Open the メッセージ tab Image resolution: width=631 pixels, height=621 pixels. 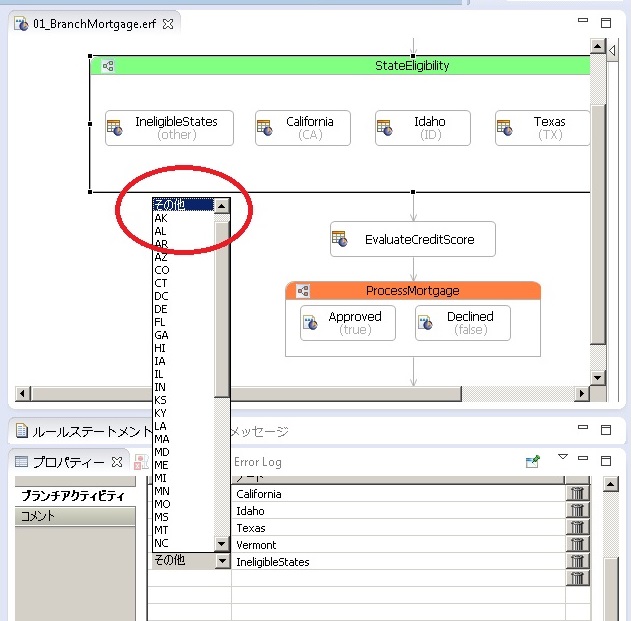[x=260, y=431]
